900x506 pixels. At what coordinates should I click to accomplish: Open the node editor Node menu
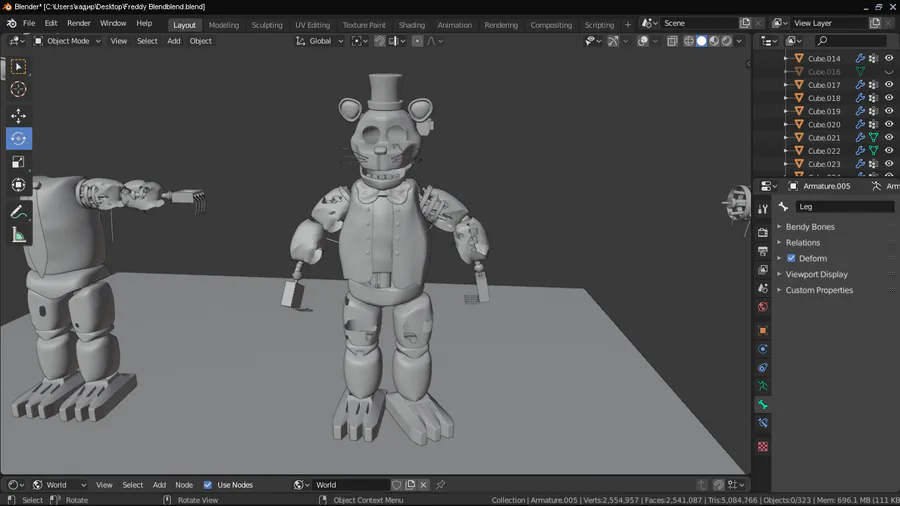(184, 485)
